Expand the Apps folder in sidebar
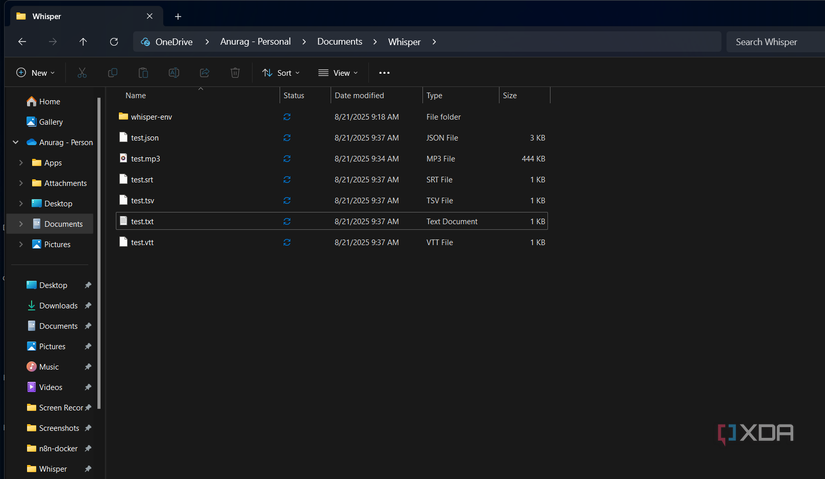The width and height of the screenshot is (825, 479). [21, 163]
